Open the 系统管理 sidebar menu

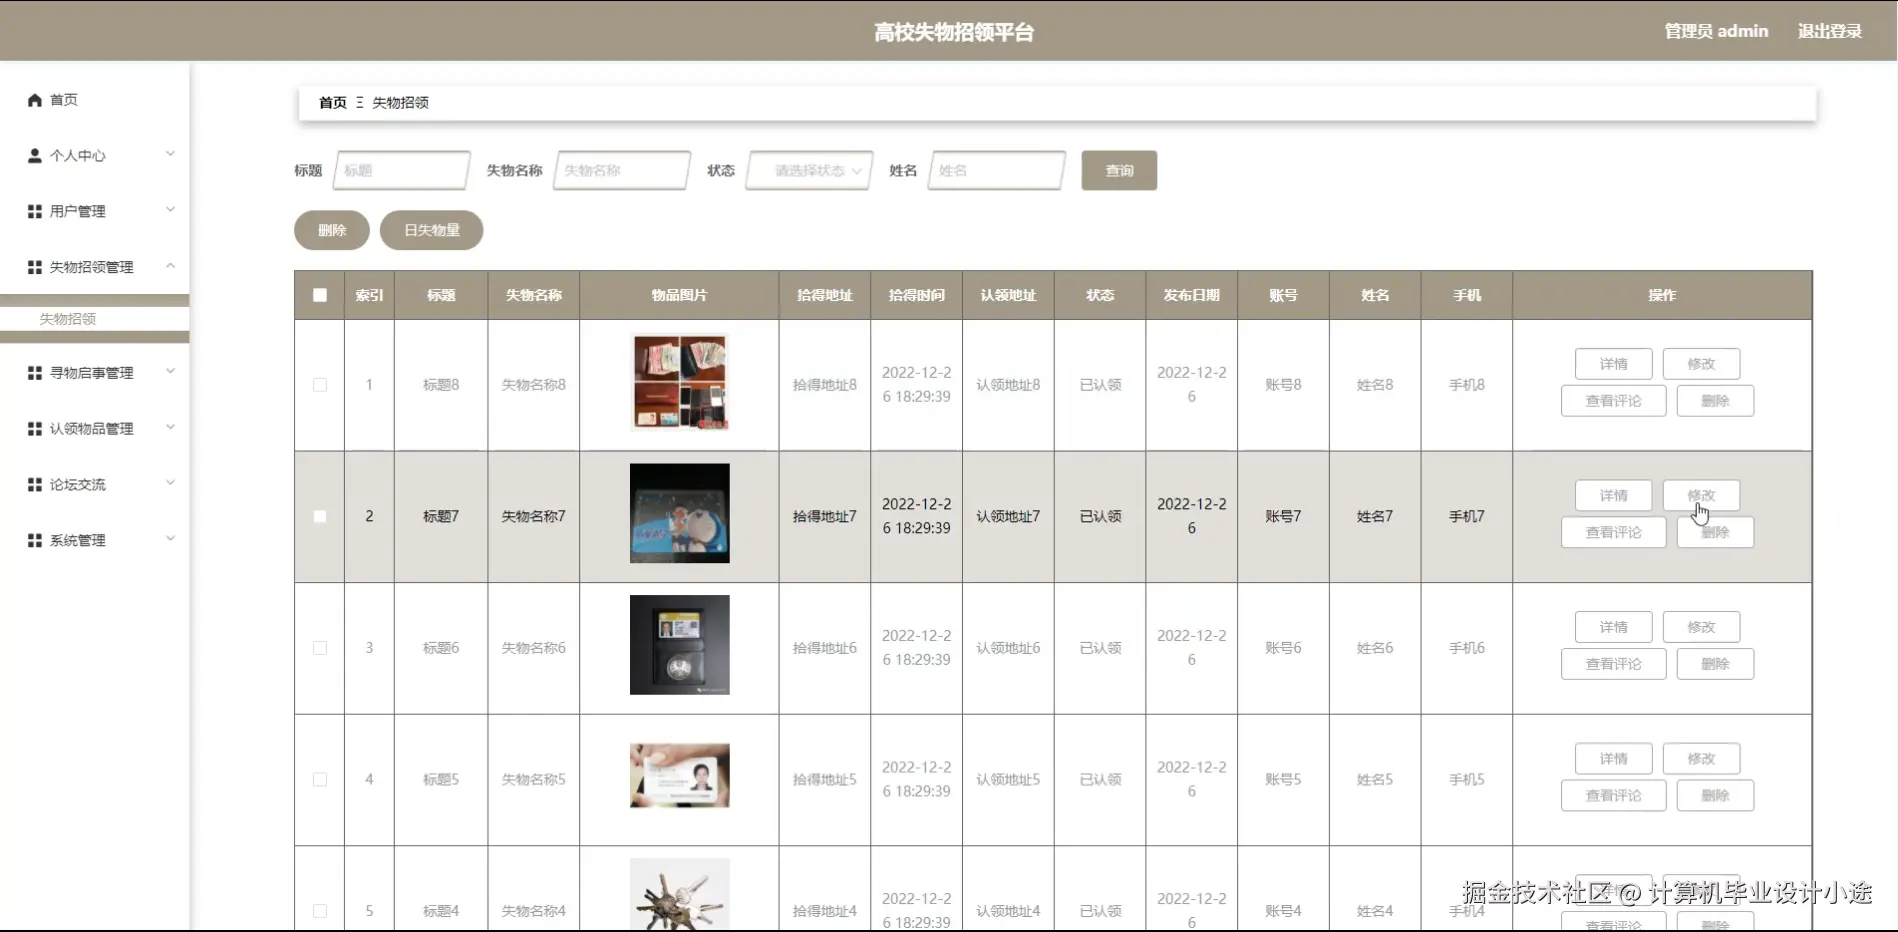coord(95,541)
